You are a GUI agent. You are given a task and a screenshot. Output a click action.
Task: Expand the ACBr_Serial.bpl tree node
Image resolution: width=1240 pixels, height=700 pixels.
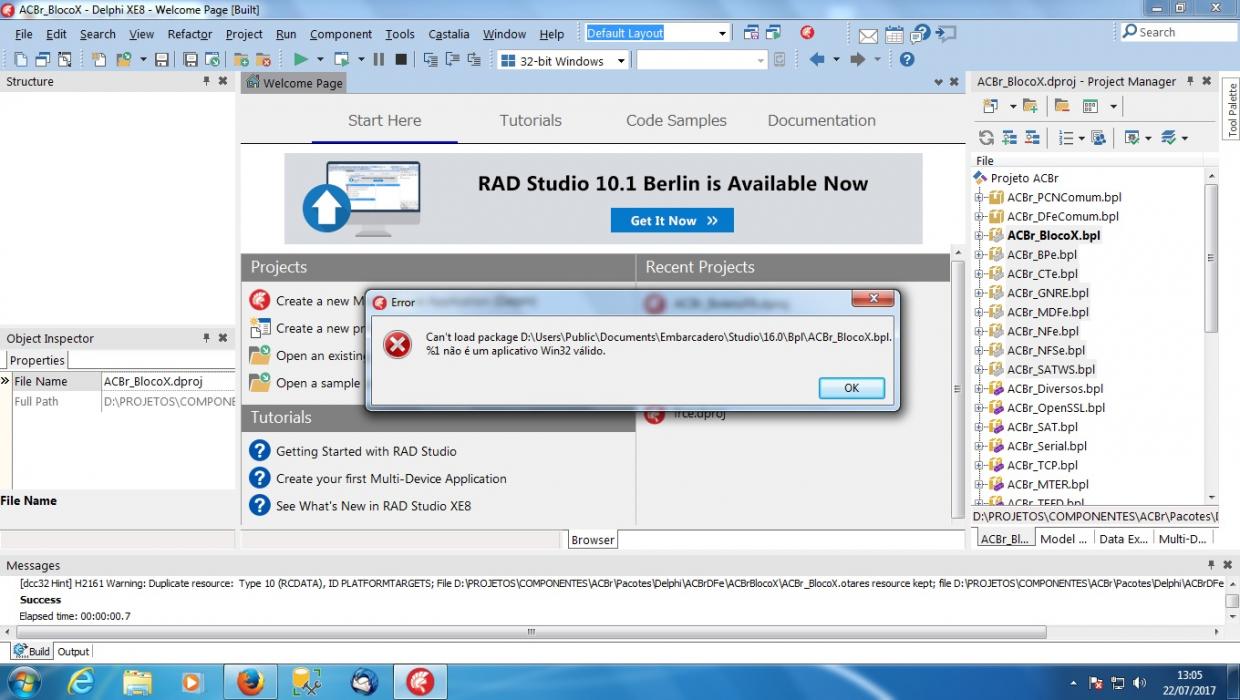[x=979, y=446]
